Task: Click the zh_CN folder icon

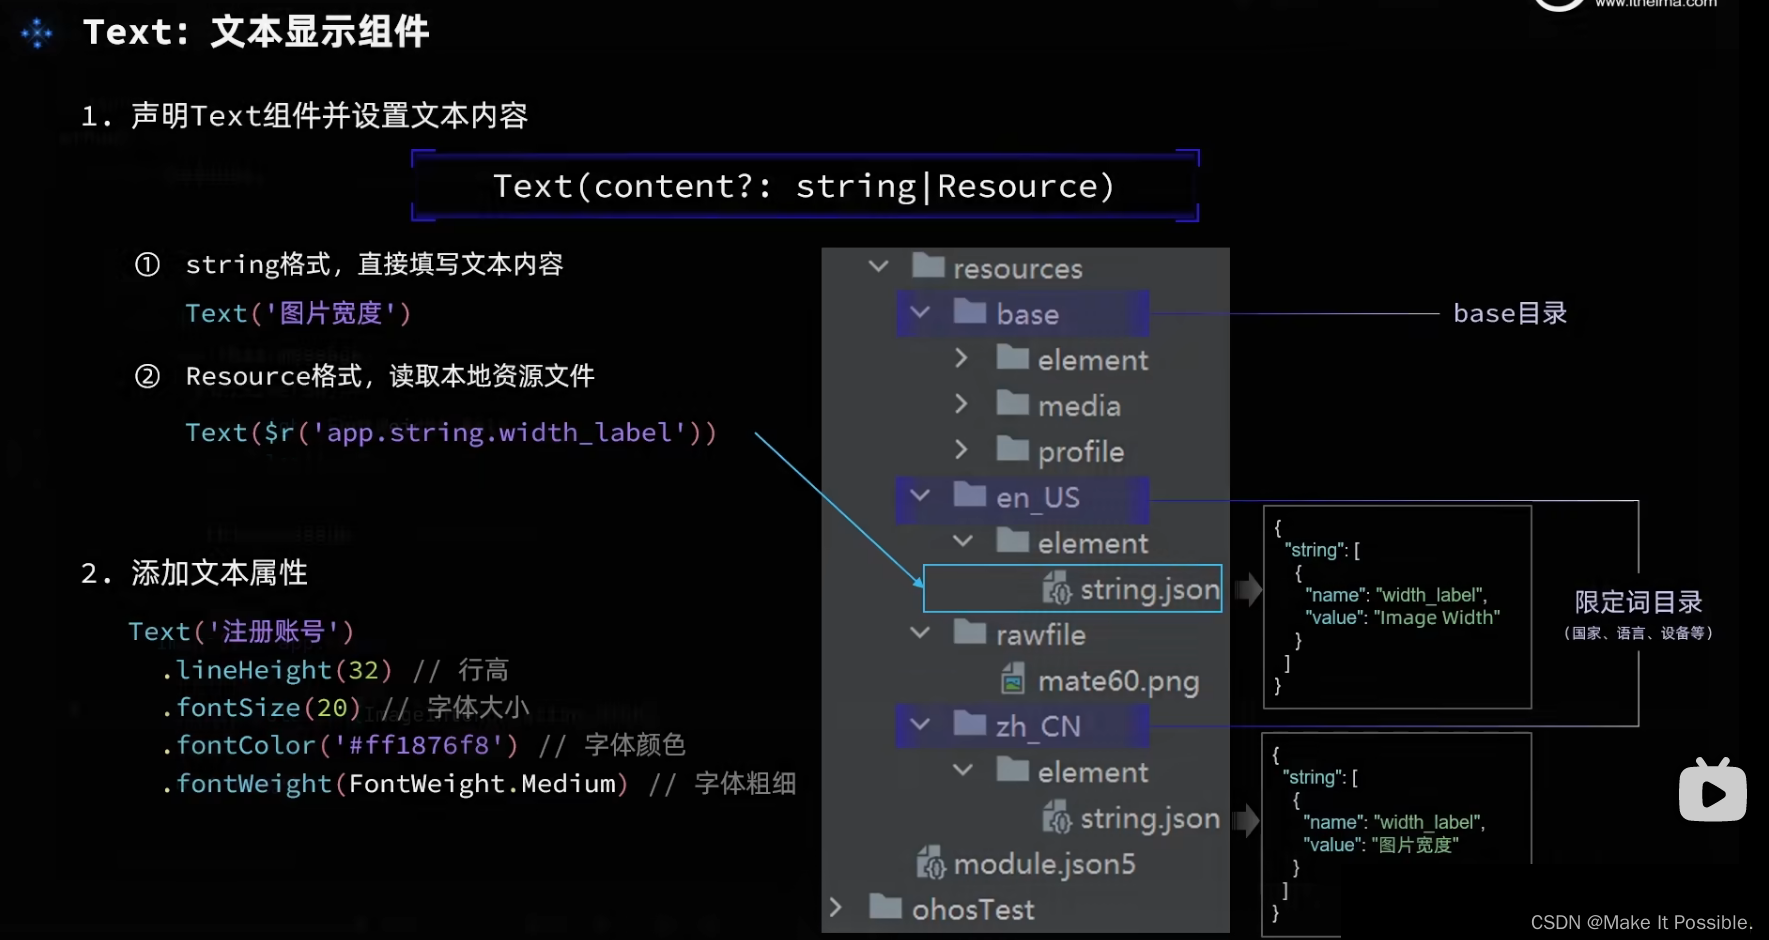Action: (x=970, y=723)
